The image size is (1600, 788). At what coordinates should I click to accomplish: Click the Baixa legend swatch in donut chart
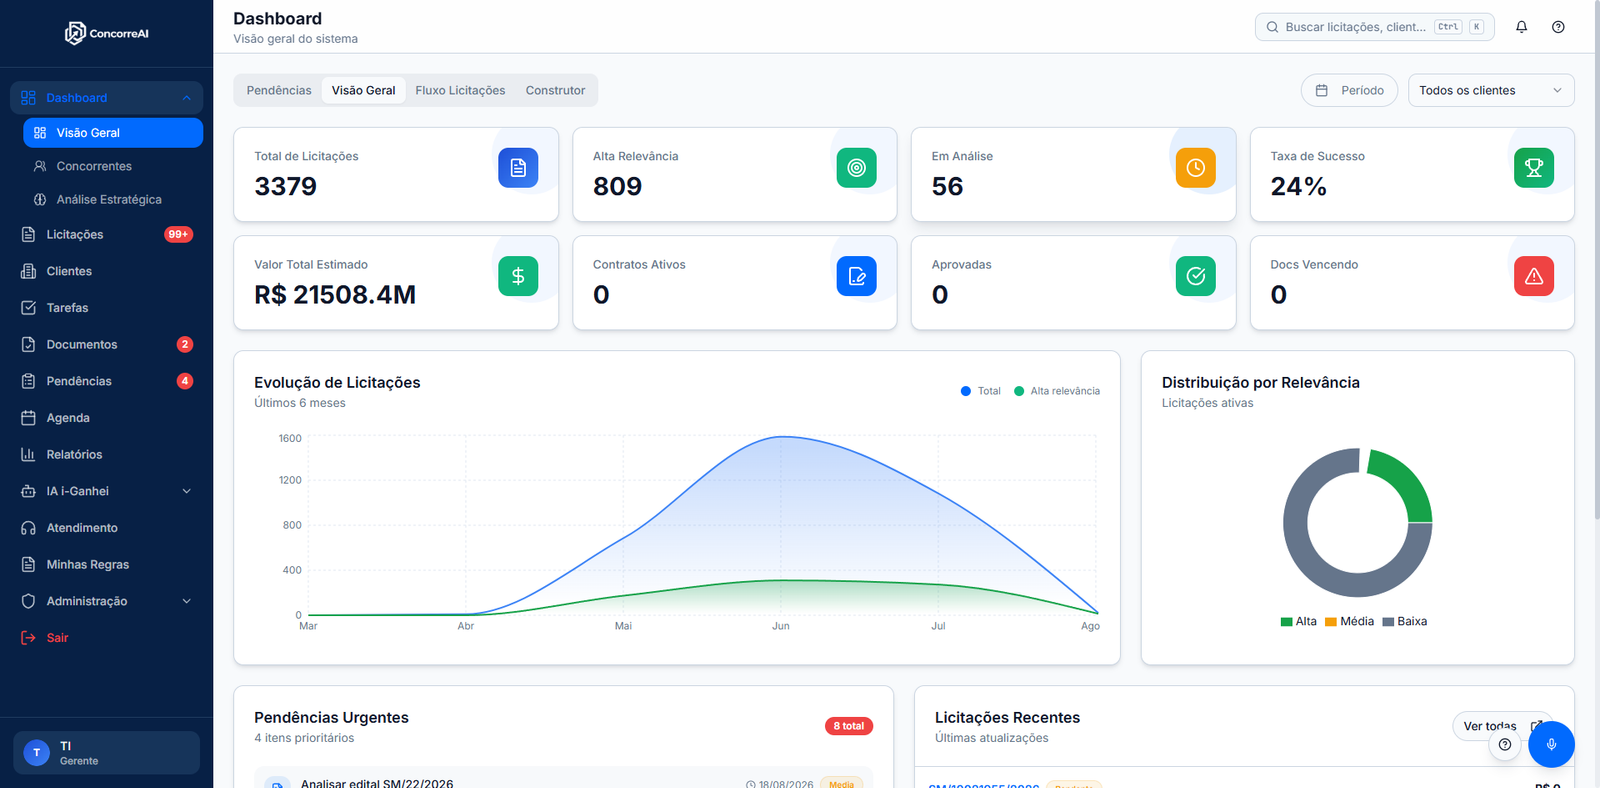coord(1388,622)
